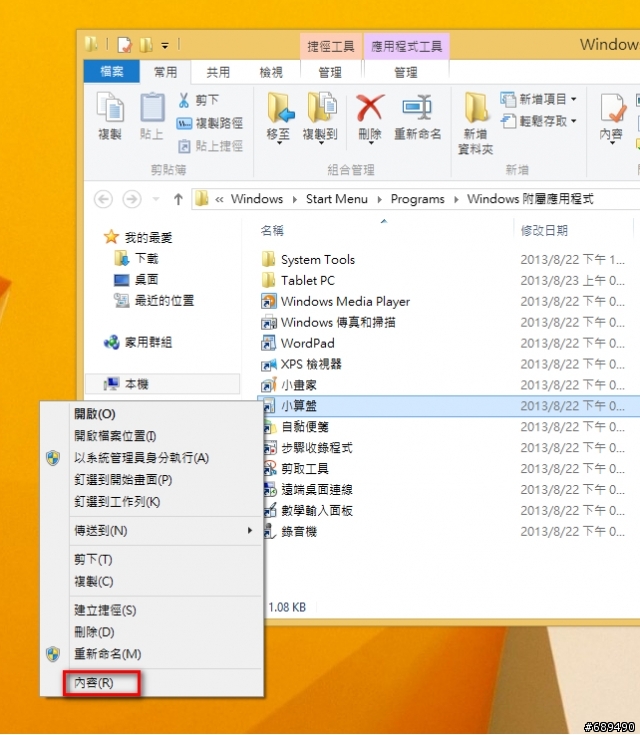The height and width of the screenshot is (735, 640).
Task: Open 下載 in the navigation pane
Action: [x=136, y=258]
